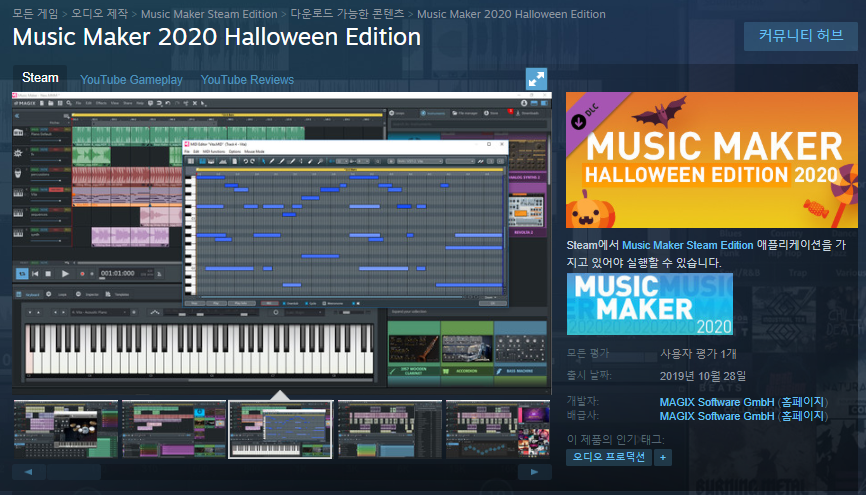
Task: Expand screenshot to fullscreen view icon
Action: click(536, 80)
